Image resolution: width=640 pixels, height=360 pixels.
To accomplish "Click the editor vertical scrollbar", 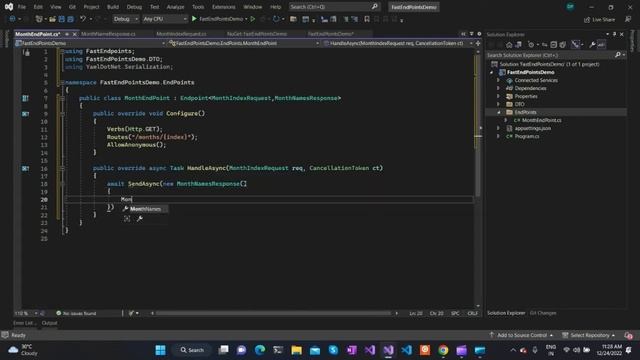I will 478,127.
